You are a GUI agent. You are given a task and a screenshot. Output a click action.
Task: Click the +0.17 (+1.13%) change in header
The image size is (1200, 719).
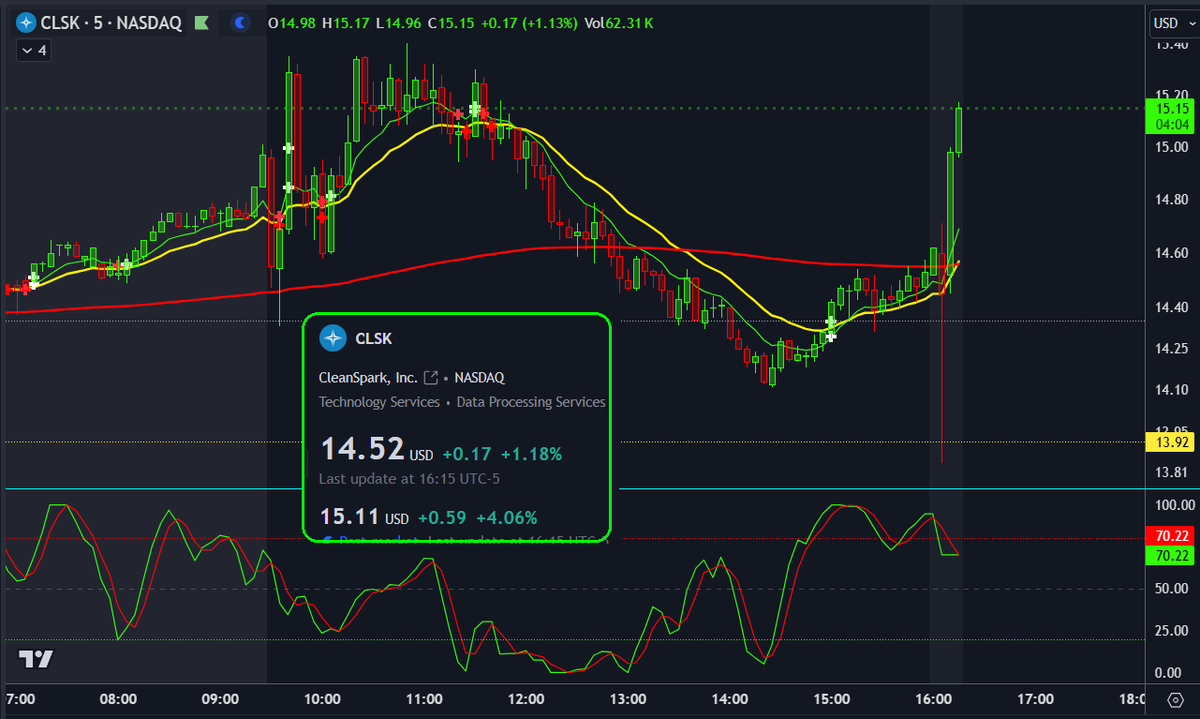(528, 22)
